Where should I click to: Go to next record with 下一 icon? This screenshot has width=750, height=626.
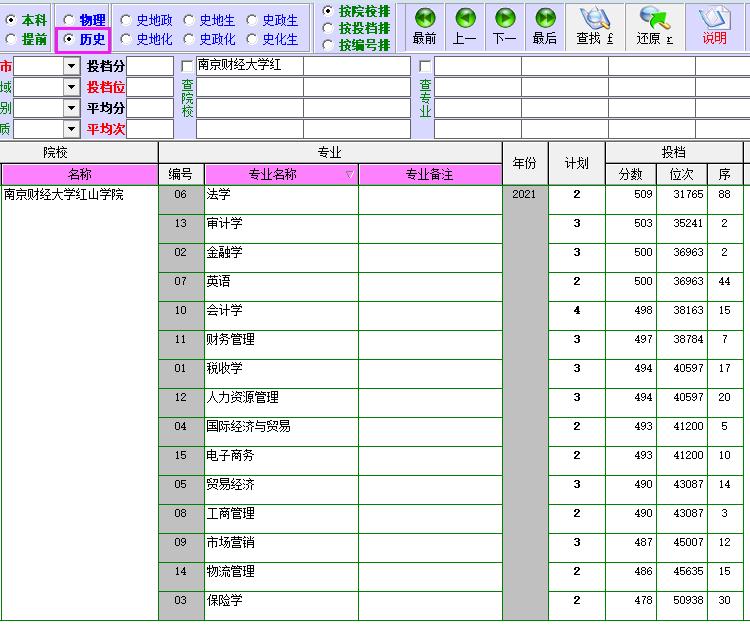point(505,27)
